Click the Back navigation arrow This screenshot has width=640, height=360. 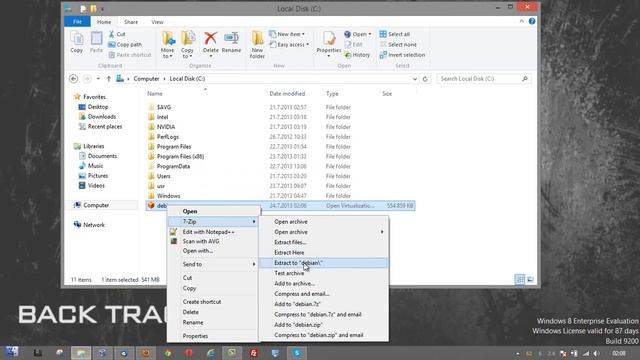coord(73,79)
